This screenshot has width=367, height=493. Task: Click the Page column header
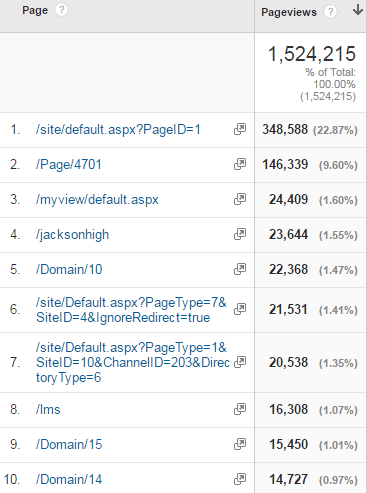click(35, 10)
